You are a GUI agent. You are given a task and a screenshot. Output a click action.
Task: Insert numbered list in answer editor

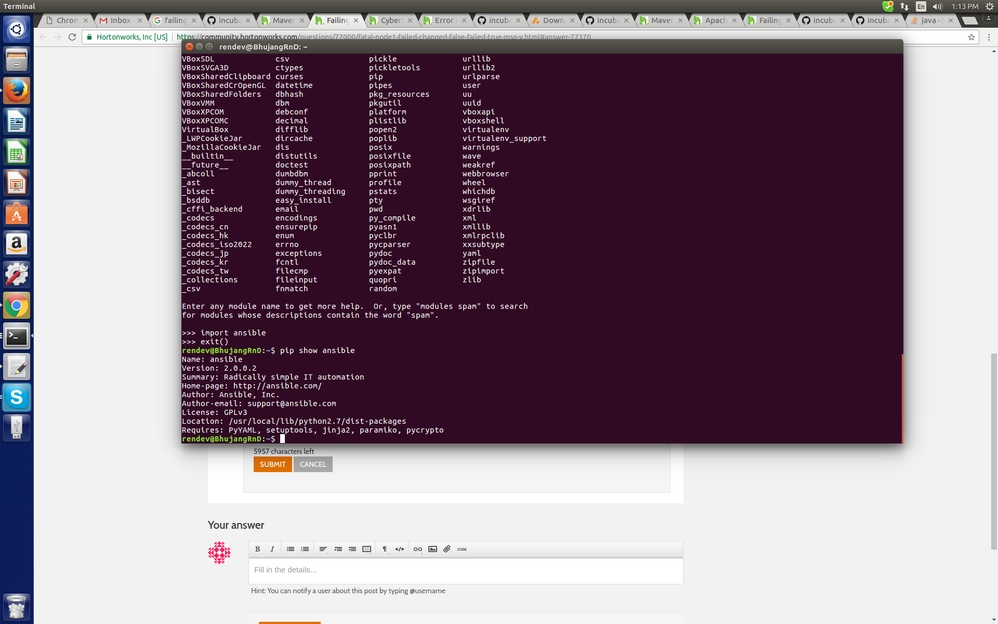click(305, 549)
